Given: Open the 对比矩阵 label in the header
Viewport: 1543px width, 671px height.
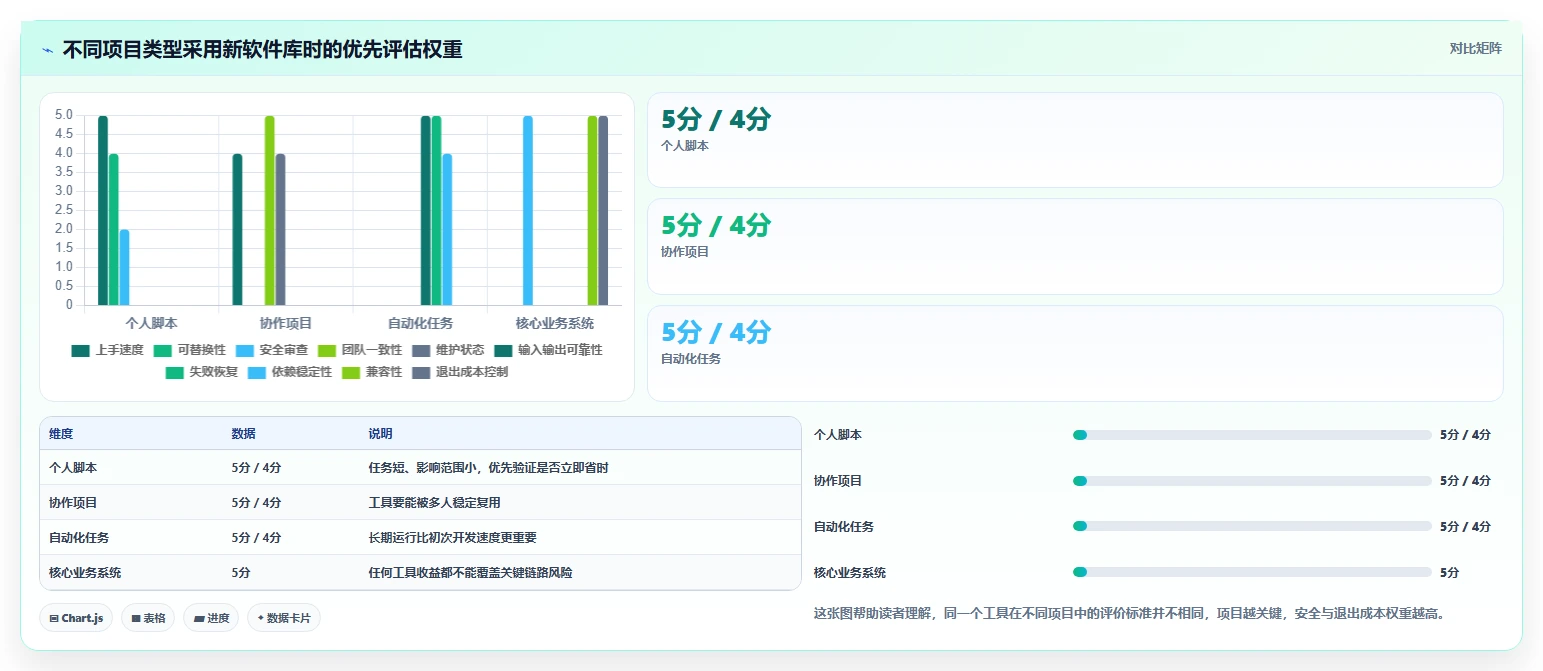Looking at the screenshot, I should [1476, 48].
